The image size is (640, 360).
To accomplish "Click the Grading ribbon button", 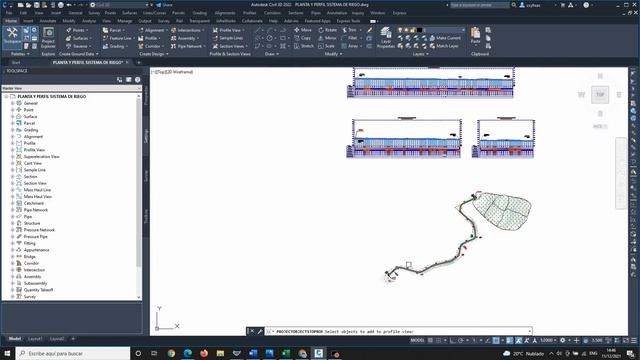I will click(x=115, y=46).
